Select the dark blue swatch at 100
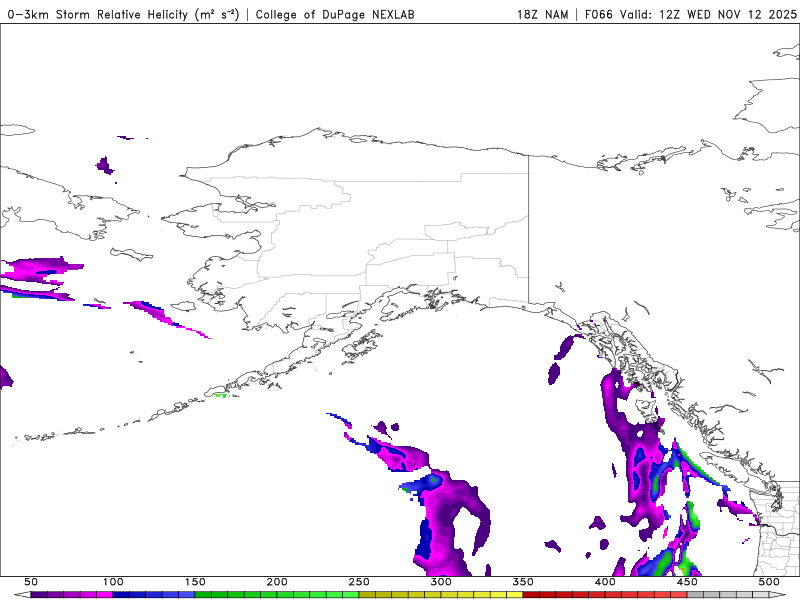Image resolution: width=800 pixels, height=600 pixels. pos(121,595)
